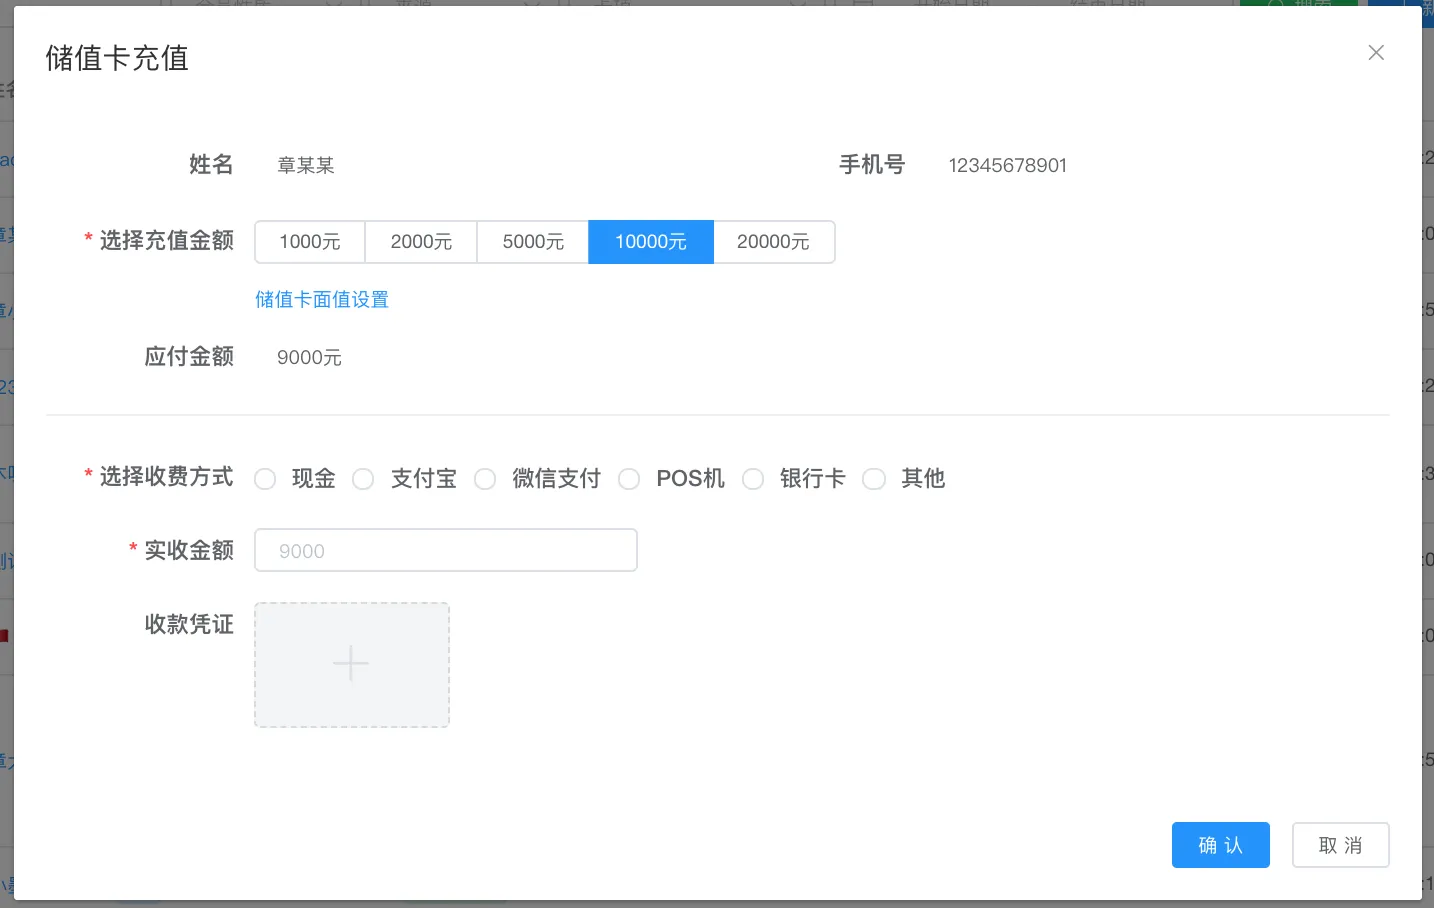The height and width of the screenshot is (908, 1434).
Task: Open the 储值卡面值设置 link
Action: coord(322,300)
